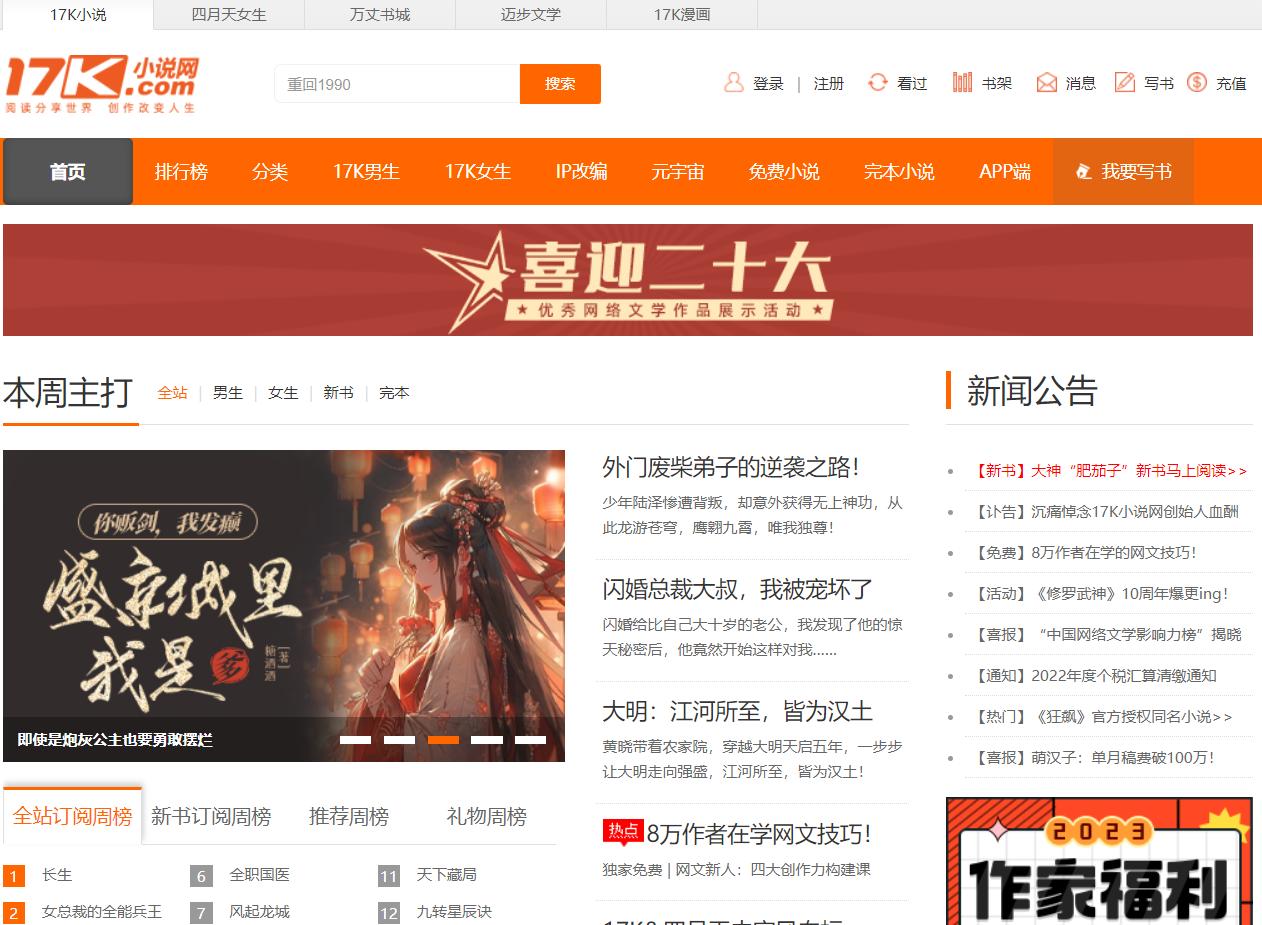This screenshot has width=1262, height=925.
Task: Click the 登录 person icon
Action: pos(735,84)
